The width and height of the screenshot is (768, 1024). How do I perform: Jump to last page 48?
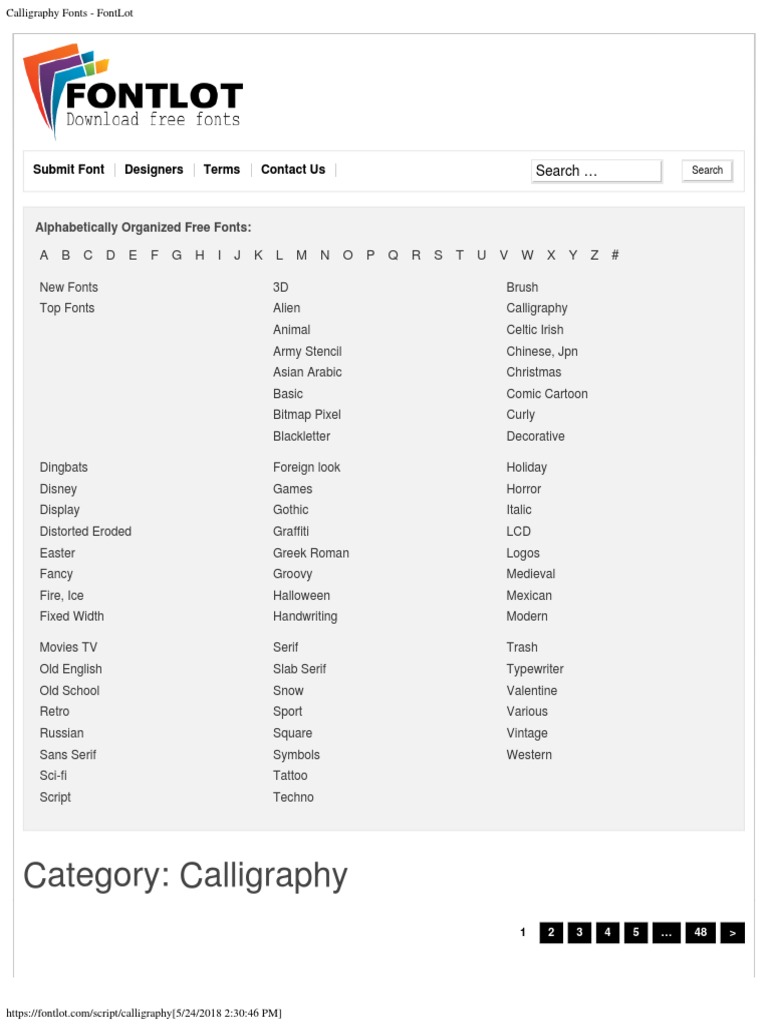point(700,933)
